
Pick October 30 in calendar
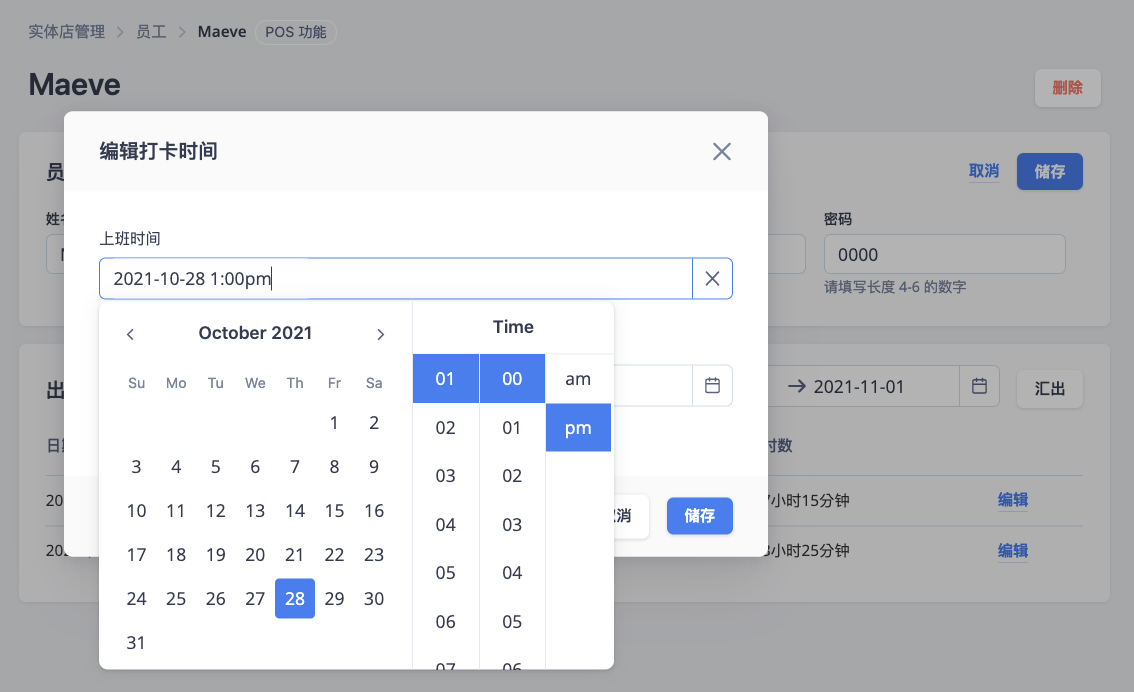pos(374,599)
